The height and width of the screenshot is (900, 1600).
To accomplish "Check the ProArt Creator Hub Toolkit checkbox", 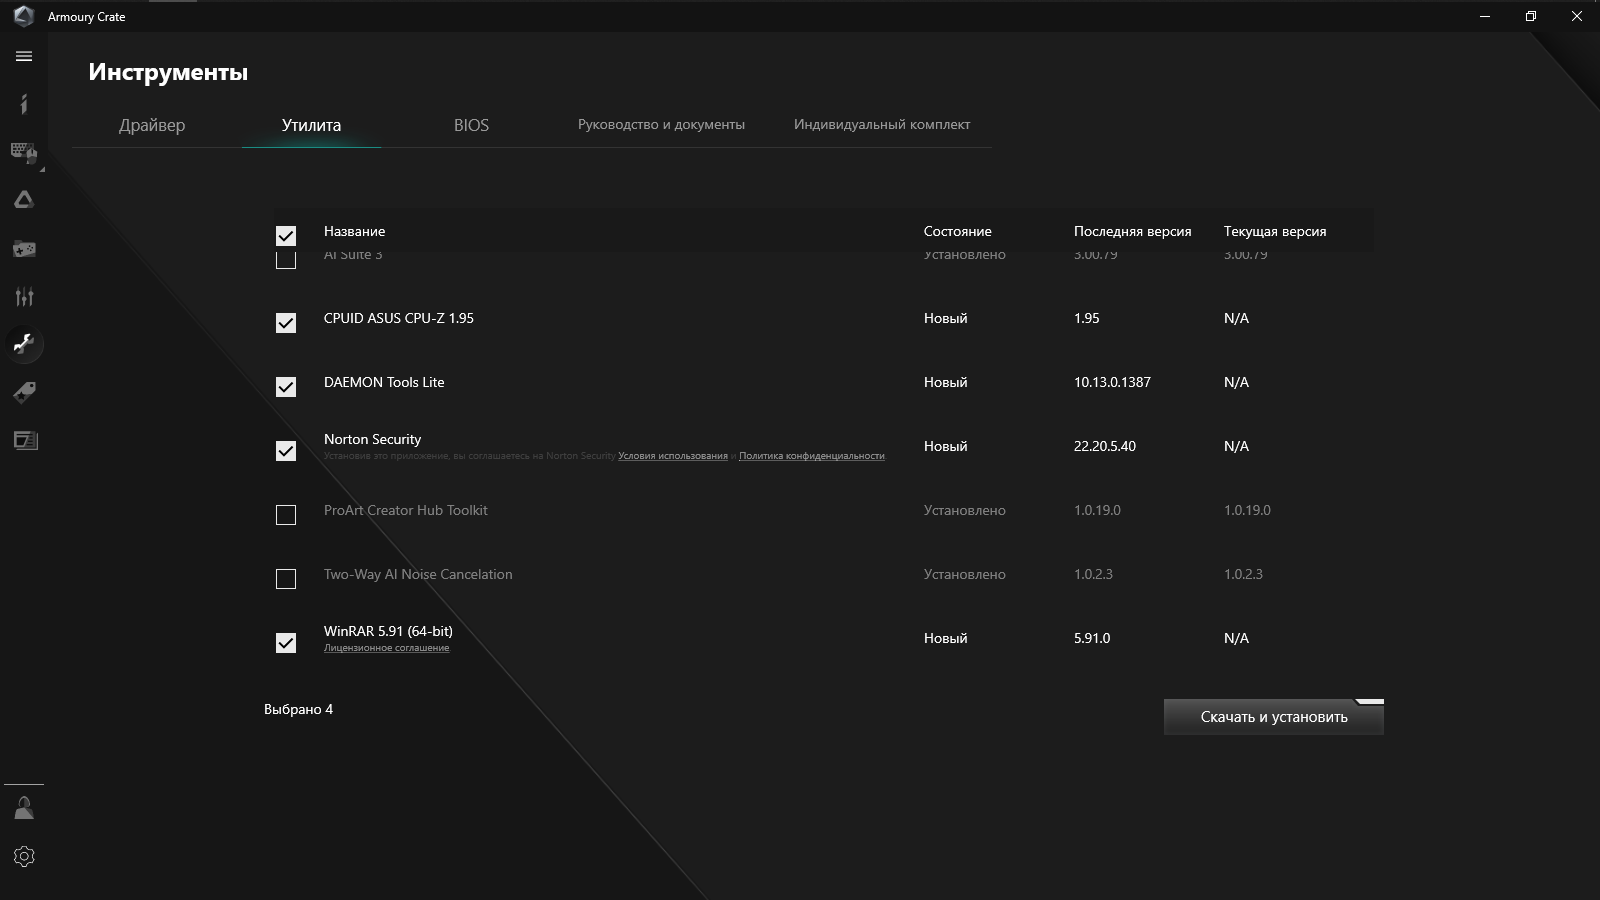I will [286, 515].
